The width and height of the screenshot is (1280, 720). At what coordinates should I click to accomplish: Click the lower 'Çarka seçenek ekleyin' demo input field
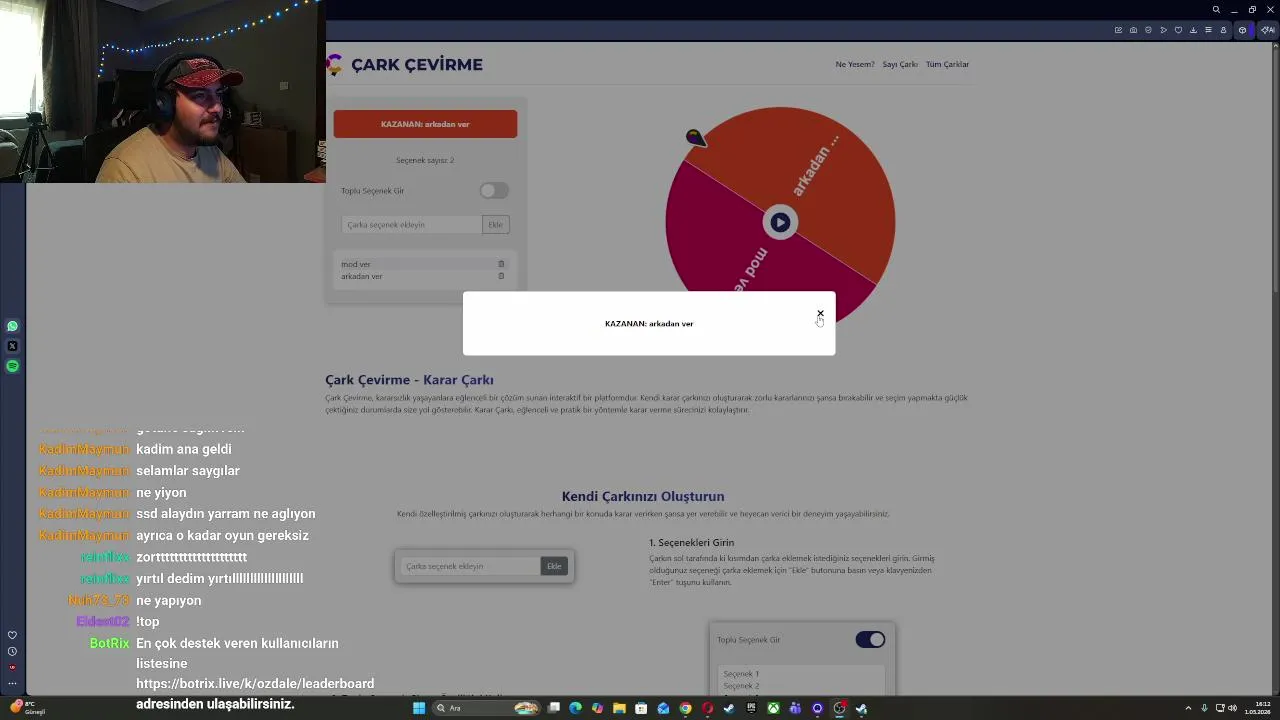(471, 566)
